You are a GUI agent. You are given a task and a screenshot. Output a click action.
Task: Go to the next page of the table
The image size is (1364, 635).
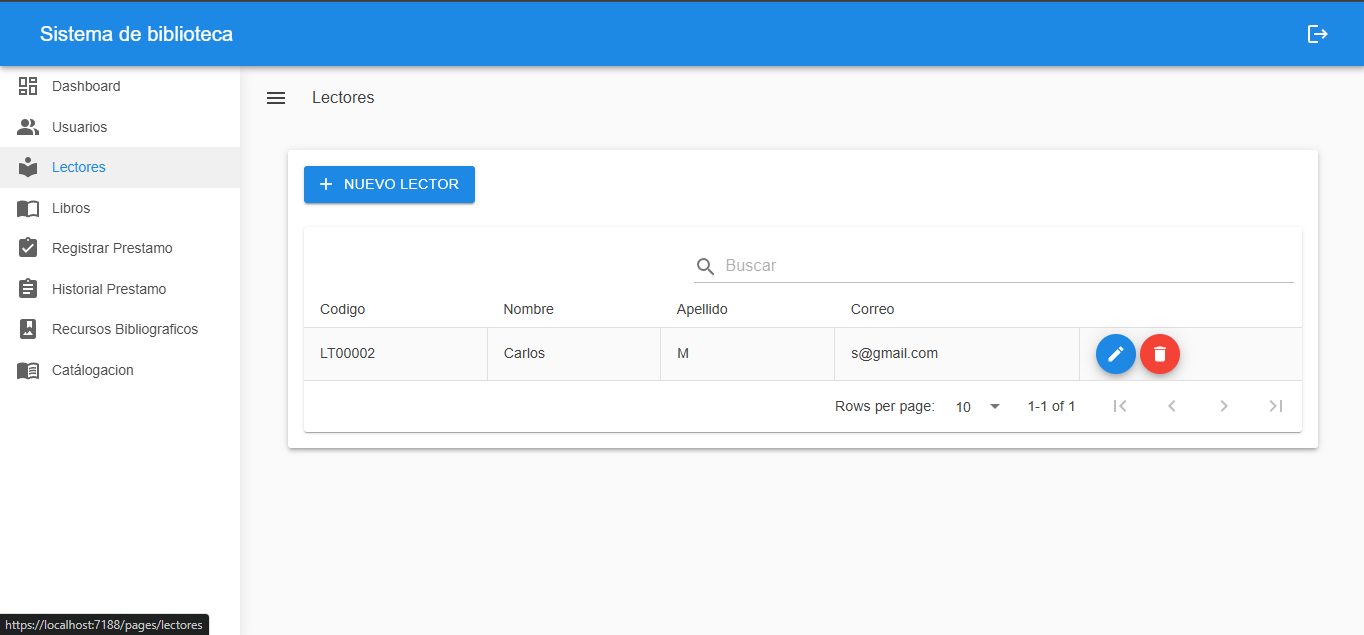1224,406
